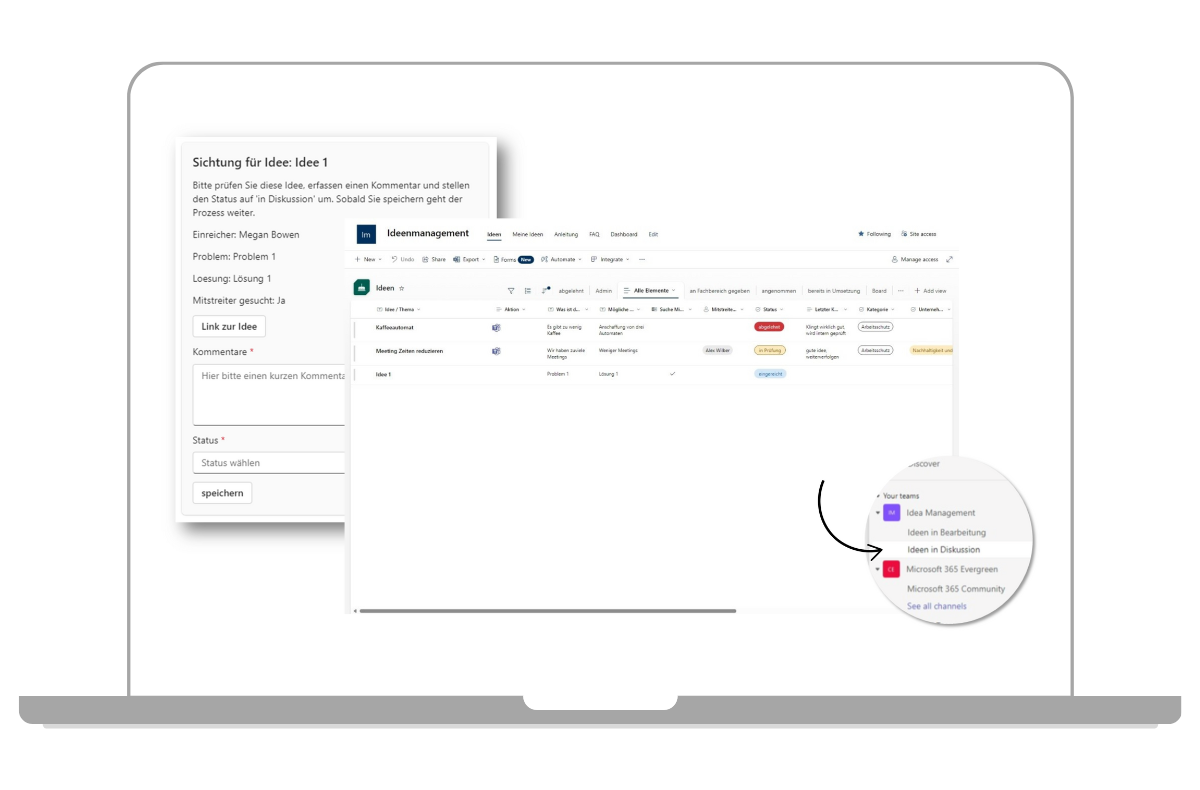The image size is (1200, 790).
Task: Click the group-by icon next to the filter
Action: pyautogui.click(x=528, y=291)
